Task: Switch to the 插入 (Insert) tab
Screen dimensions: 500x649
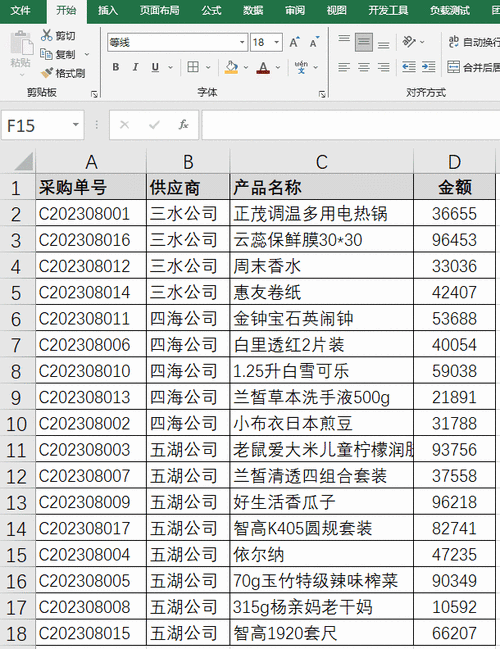Action: pos(108,10)
